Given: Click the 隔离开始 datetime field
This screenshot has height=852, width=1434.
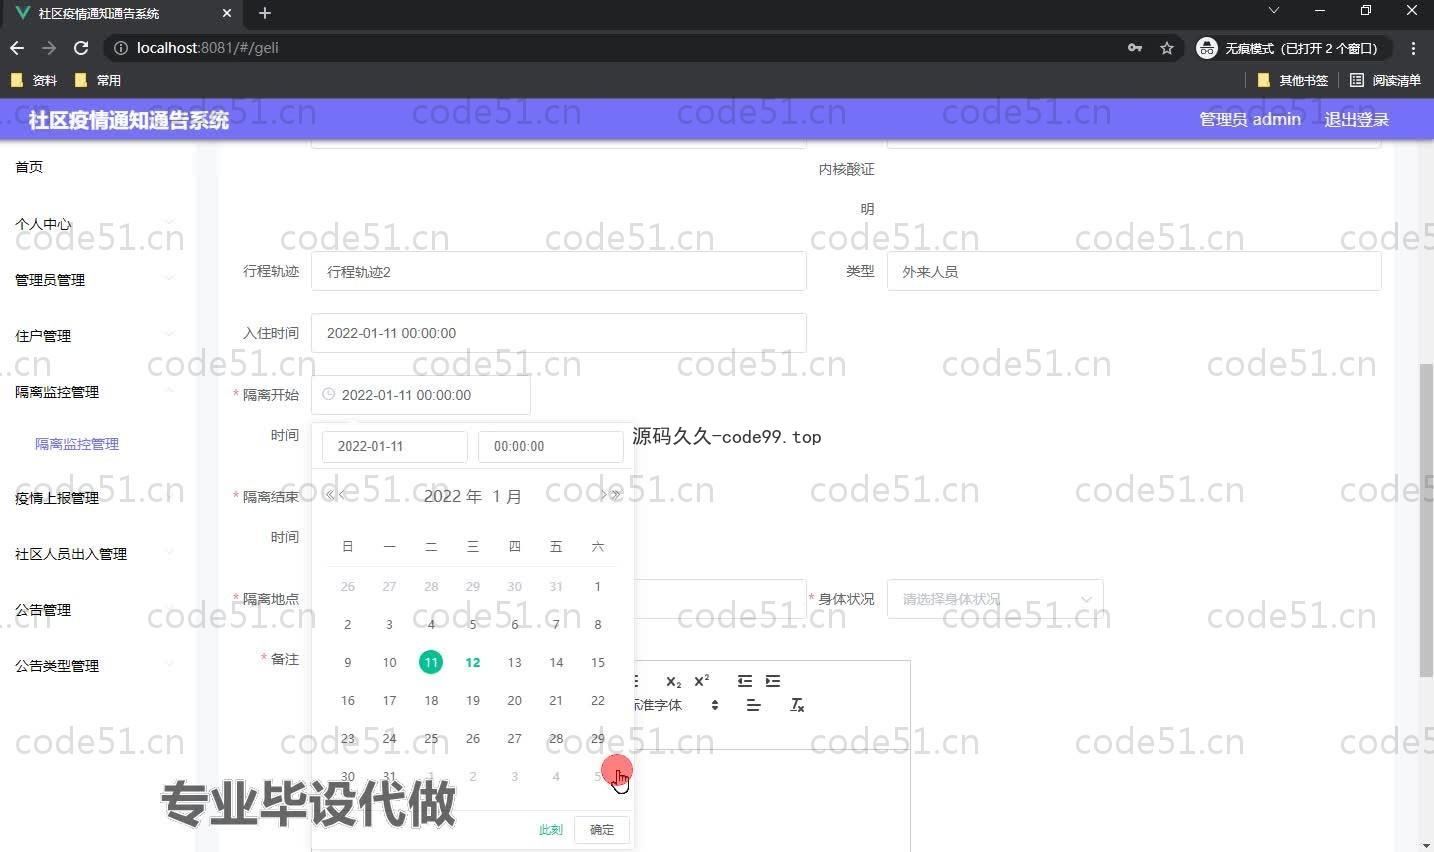Looking at the screenshot, I should pyautogui.click(x=421, y=395).
